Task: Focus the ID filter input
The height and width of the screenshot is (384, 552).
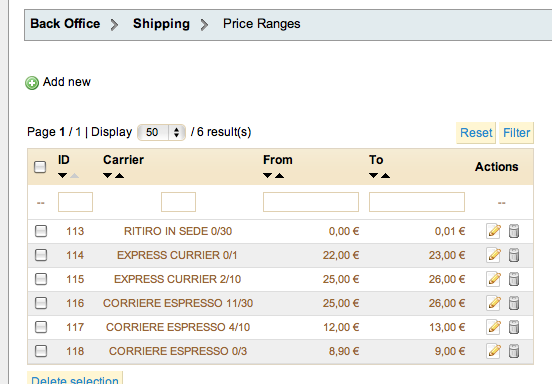Action: (x=75, y=202)
